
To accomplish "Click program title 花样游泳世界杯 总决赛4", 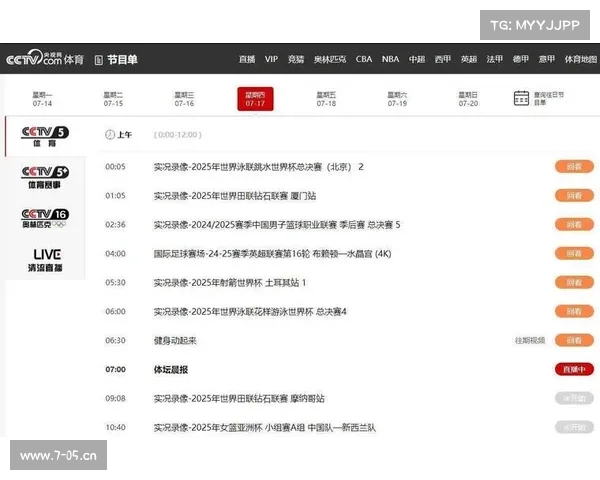I will (250, 312).
